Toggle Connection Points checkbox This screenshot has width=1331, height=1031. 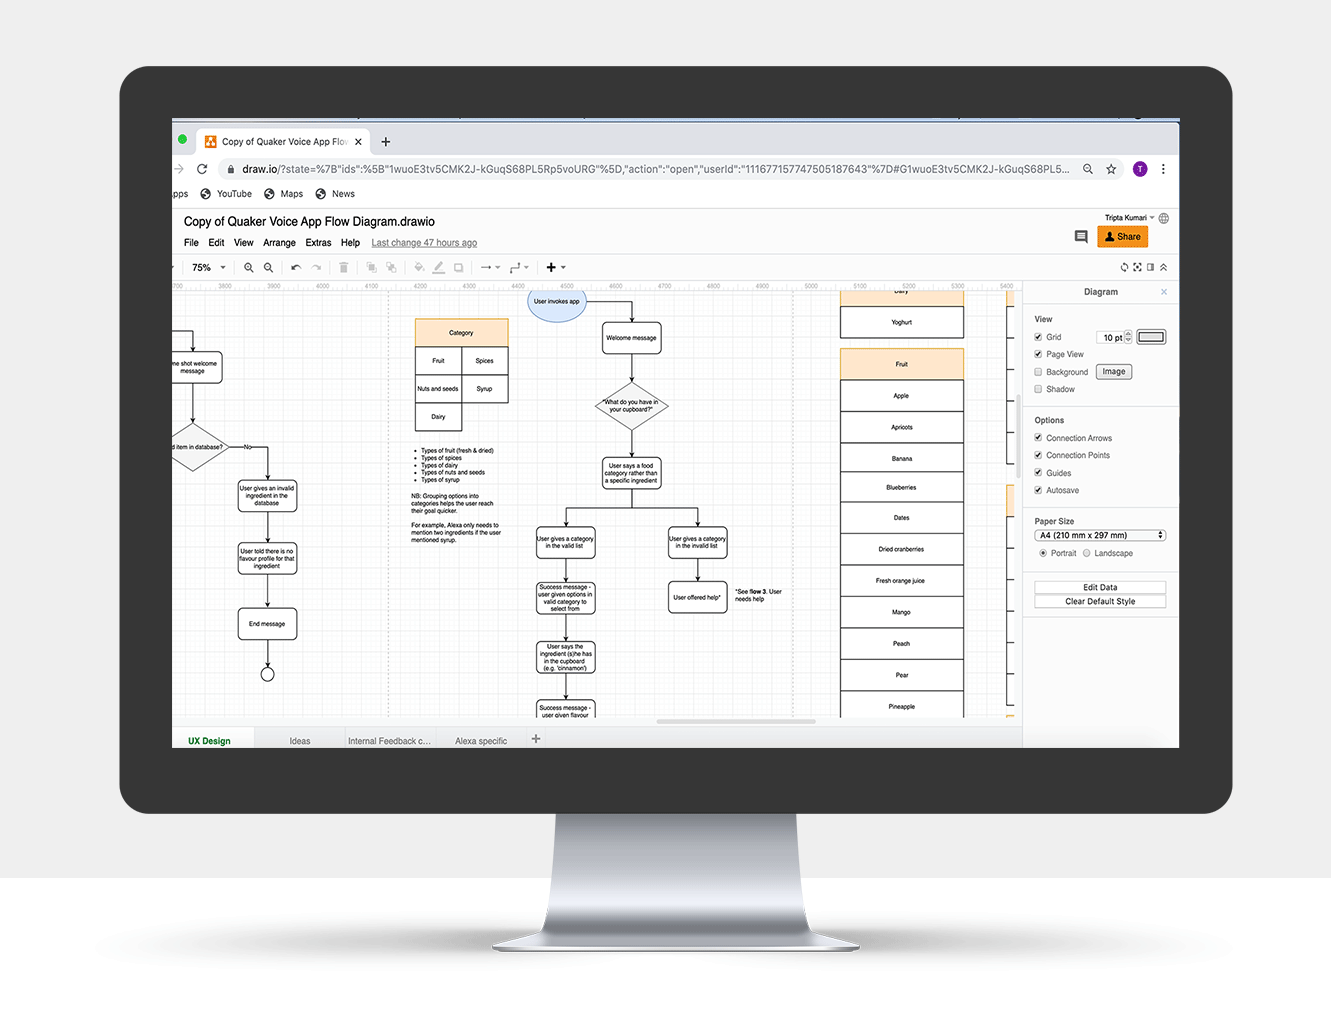[x=1038, y=455]
